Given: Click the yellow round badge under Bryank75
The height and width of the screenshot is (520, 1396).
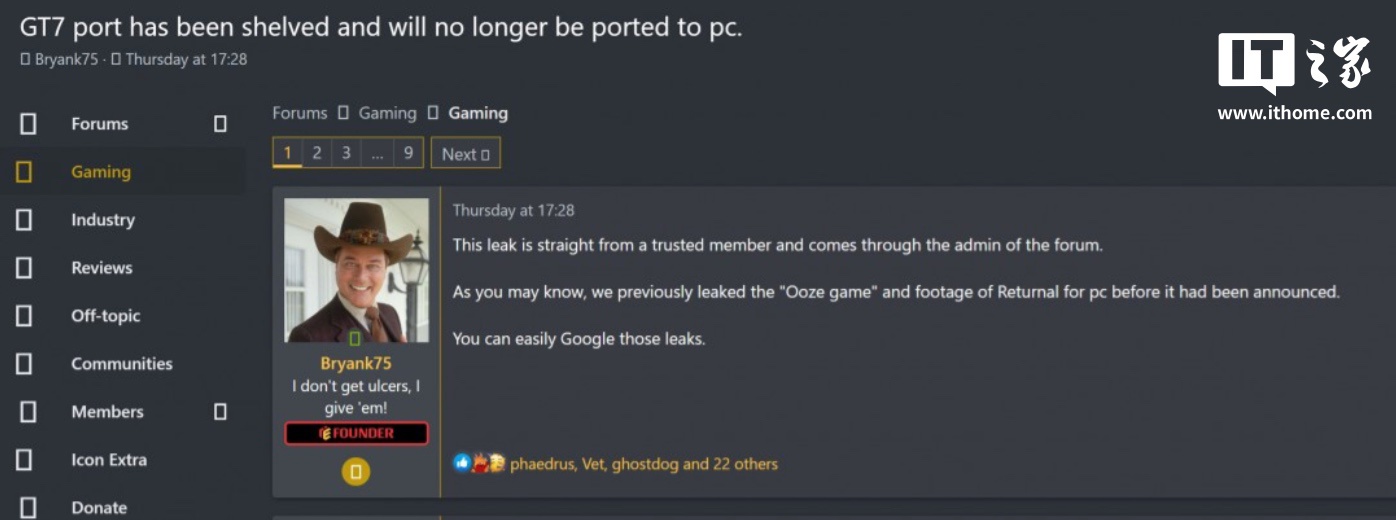Looking at the screenshot, I should tap(355, 471).
